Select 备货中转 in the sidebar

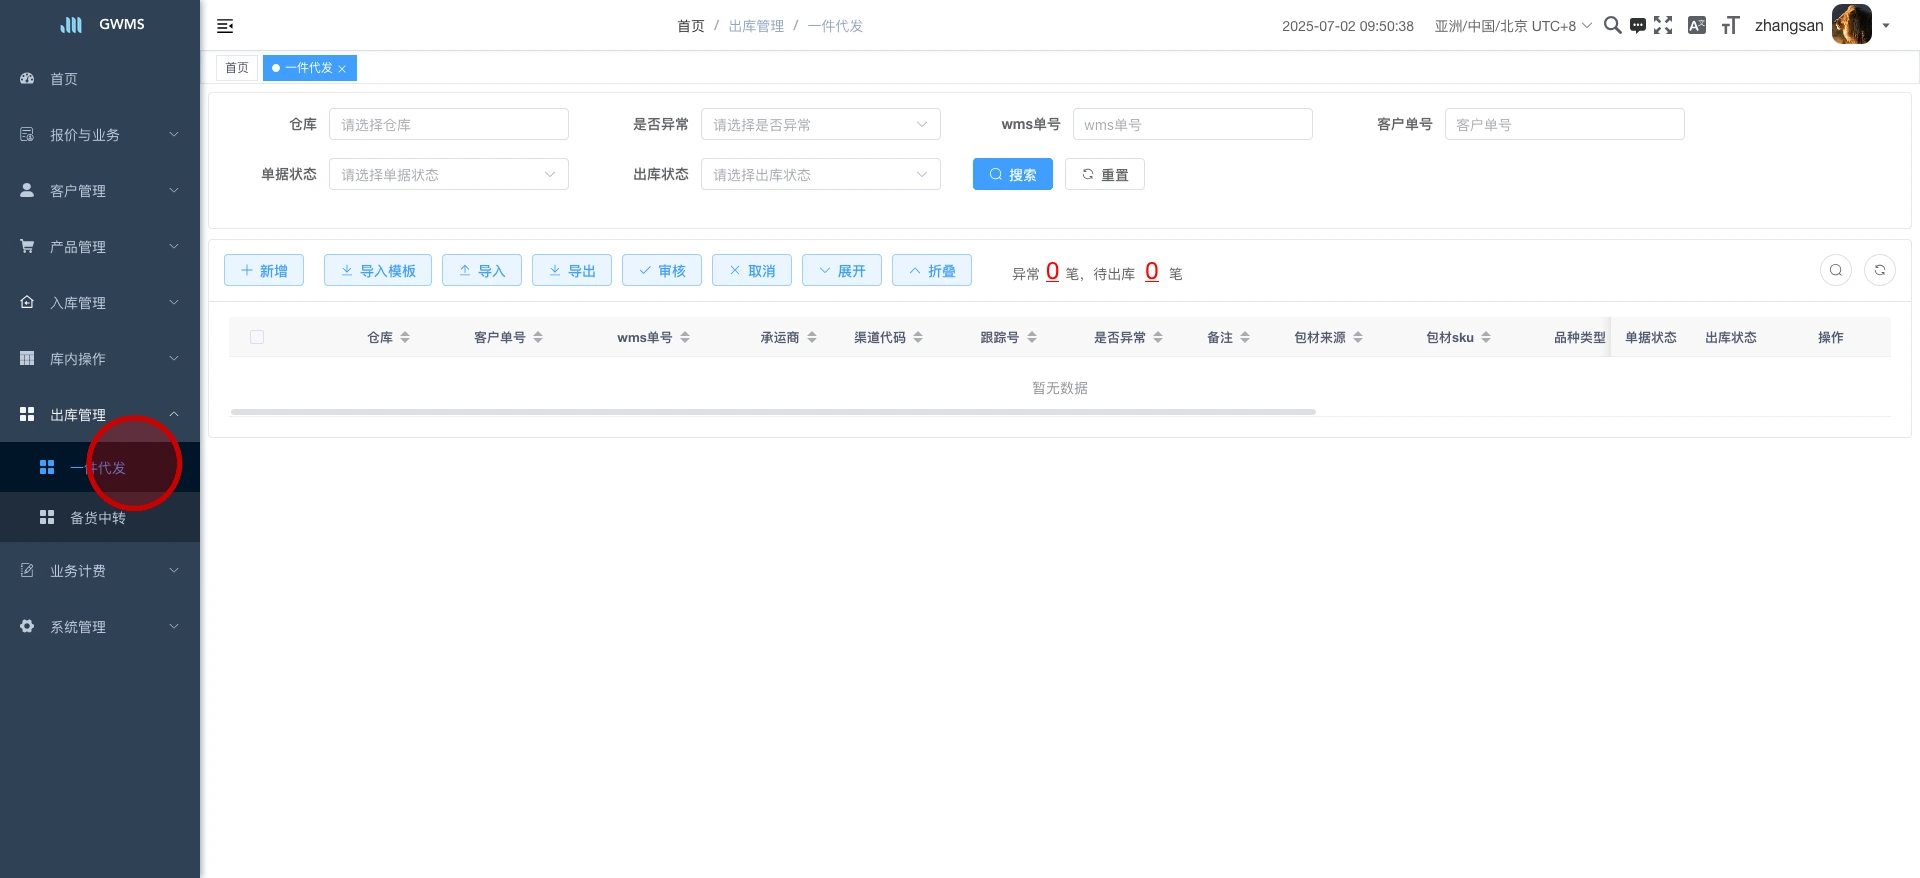tap(98, 518)
